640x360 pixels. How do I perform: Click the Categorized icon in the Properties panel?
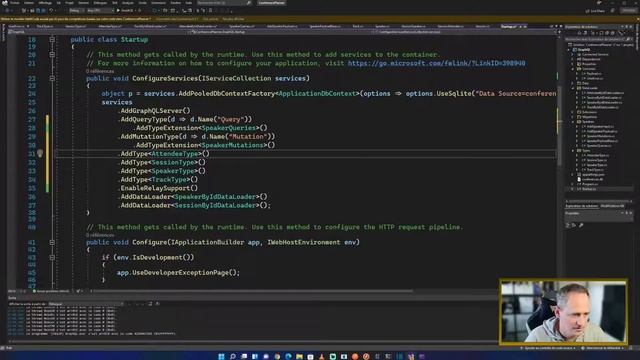tap(567, 225)
